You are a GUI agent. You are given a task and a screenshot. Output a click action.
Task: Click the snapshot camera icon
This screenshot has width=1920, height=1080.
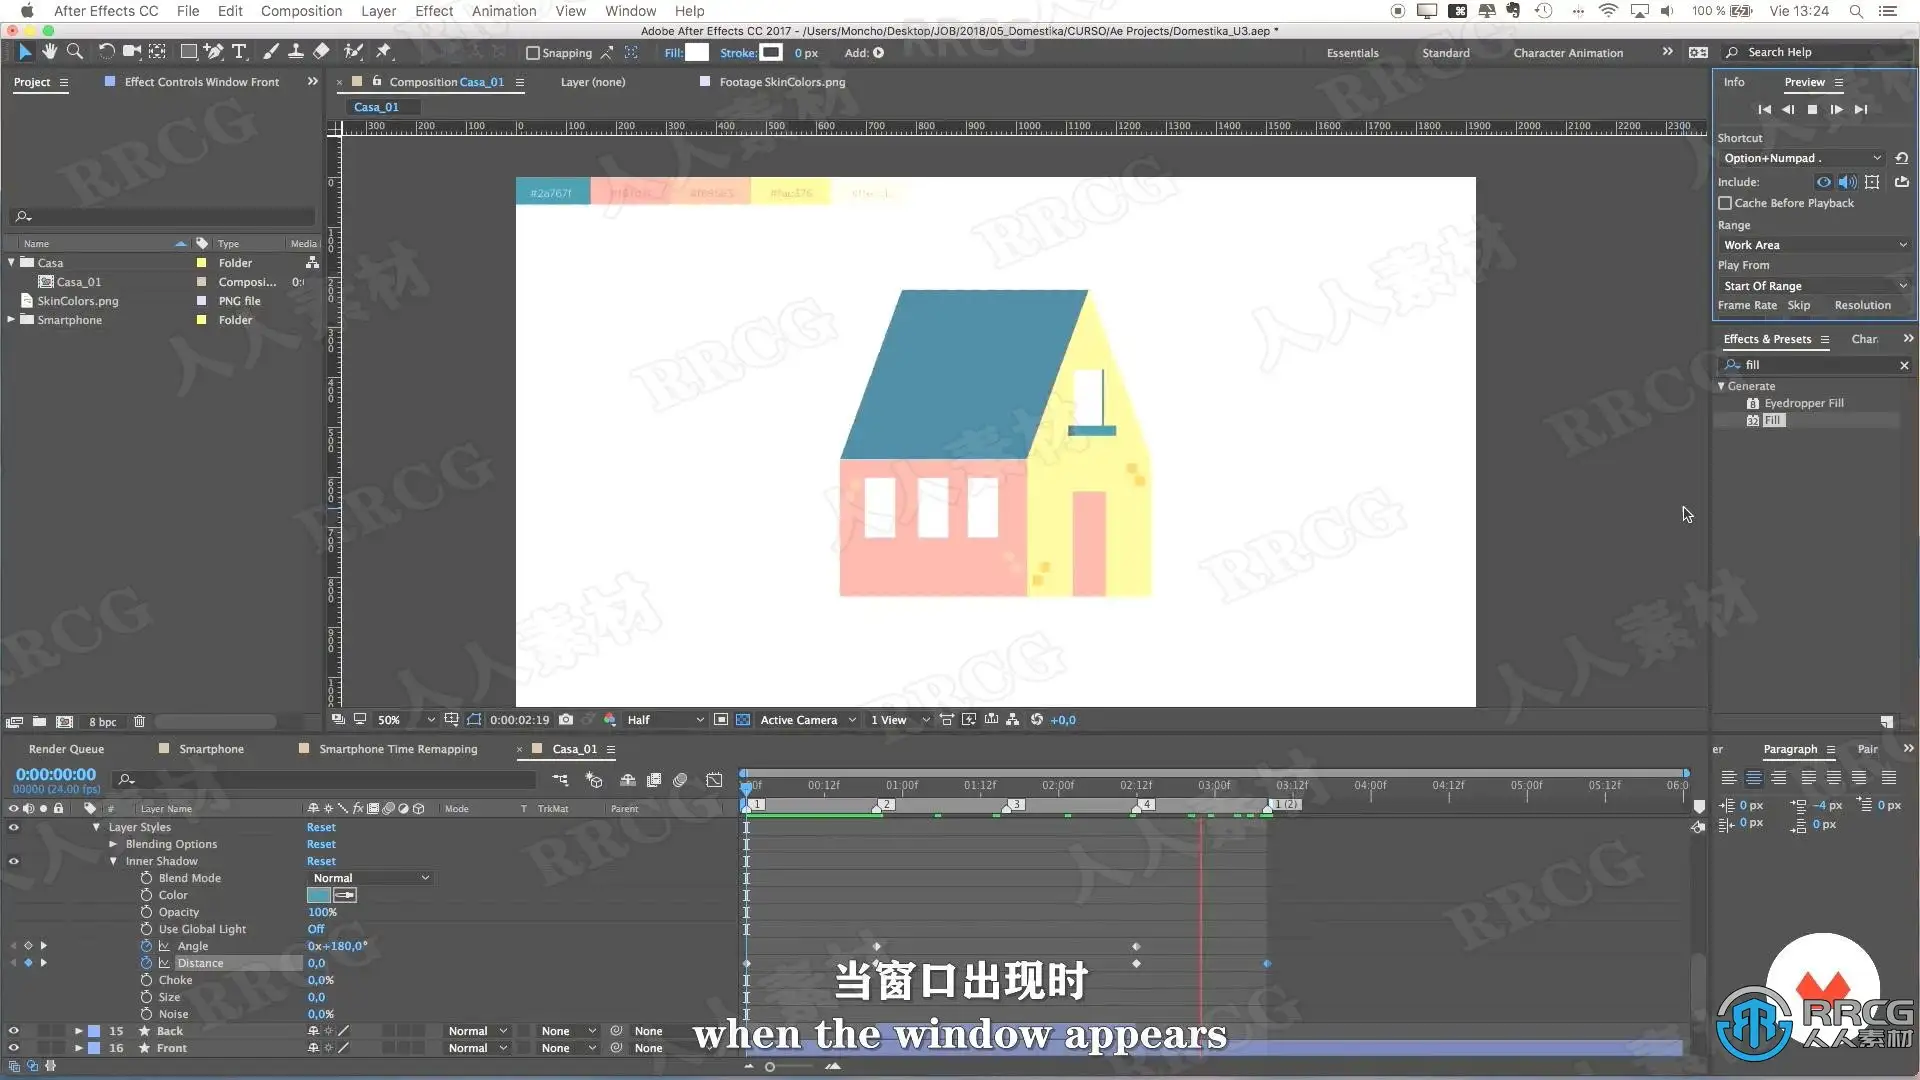point(566,720)
